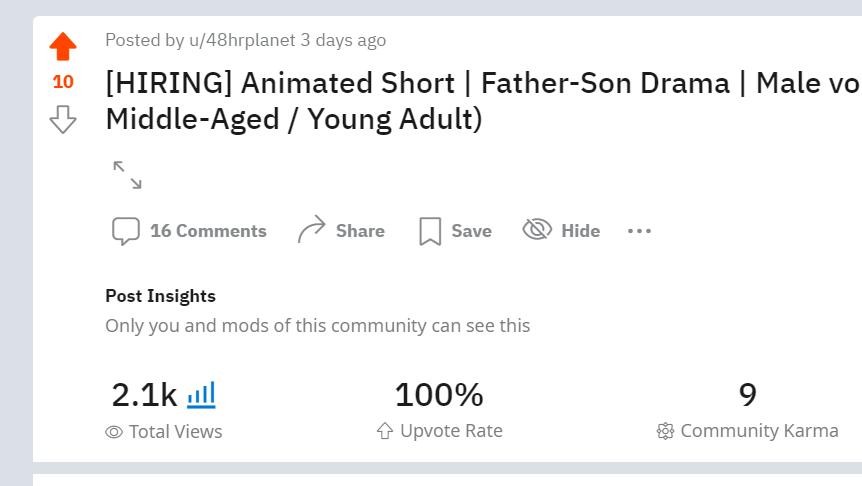
Task: Click the Share text label
Action: tap(360, 231)
